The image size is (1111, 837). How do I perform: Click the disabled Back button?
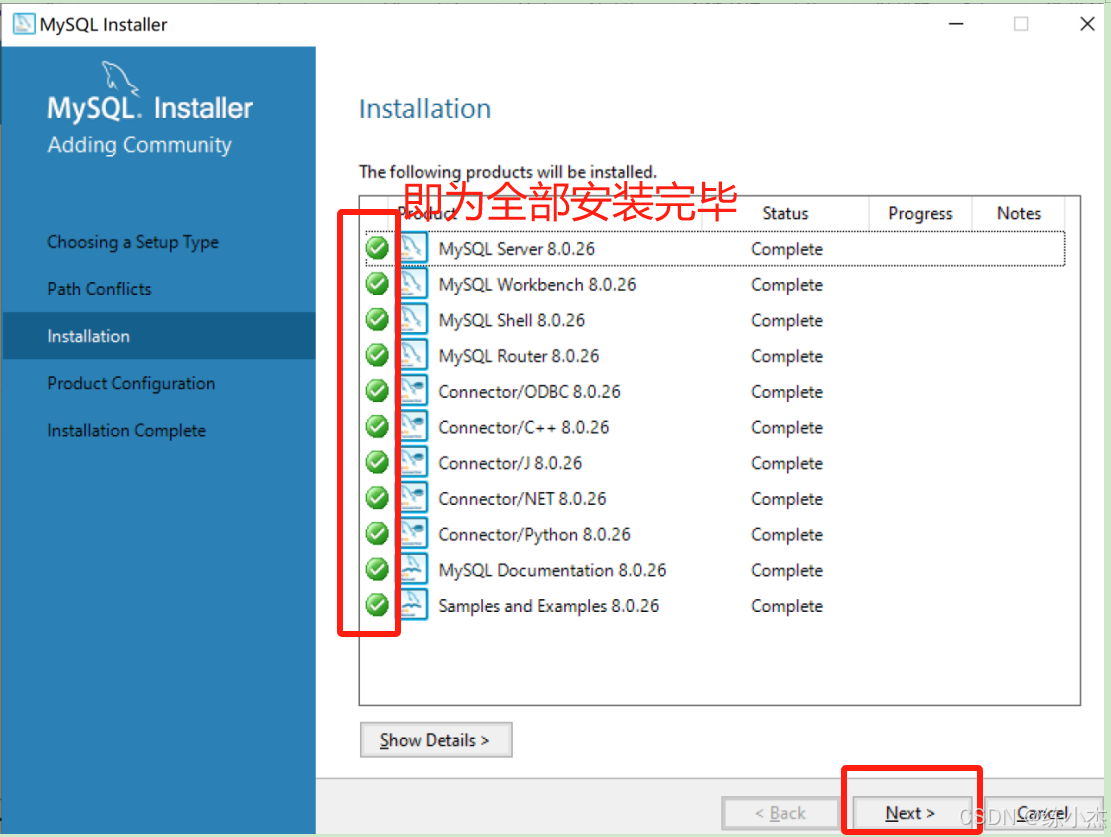[780, 813]
